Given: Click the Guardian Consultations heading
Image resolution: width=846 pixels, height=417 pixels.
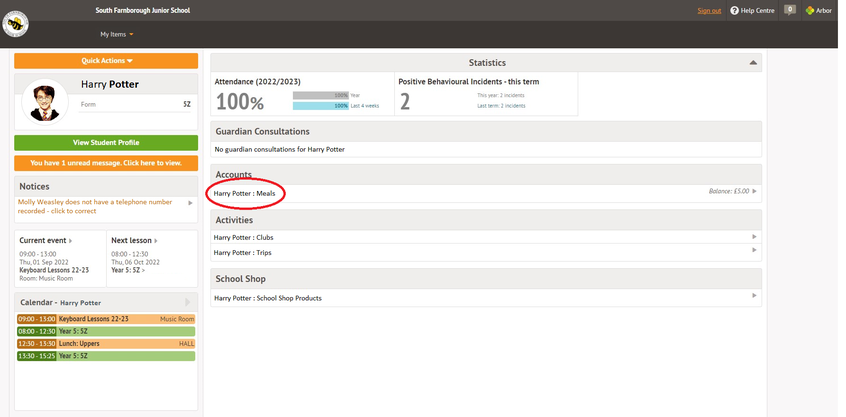Looking at the screenshot, I should (262, 132).
